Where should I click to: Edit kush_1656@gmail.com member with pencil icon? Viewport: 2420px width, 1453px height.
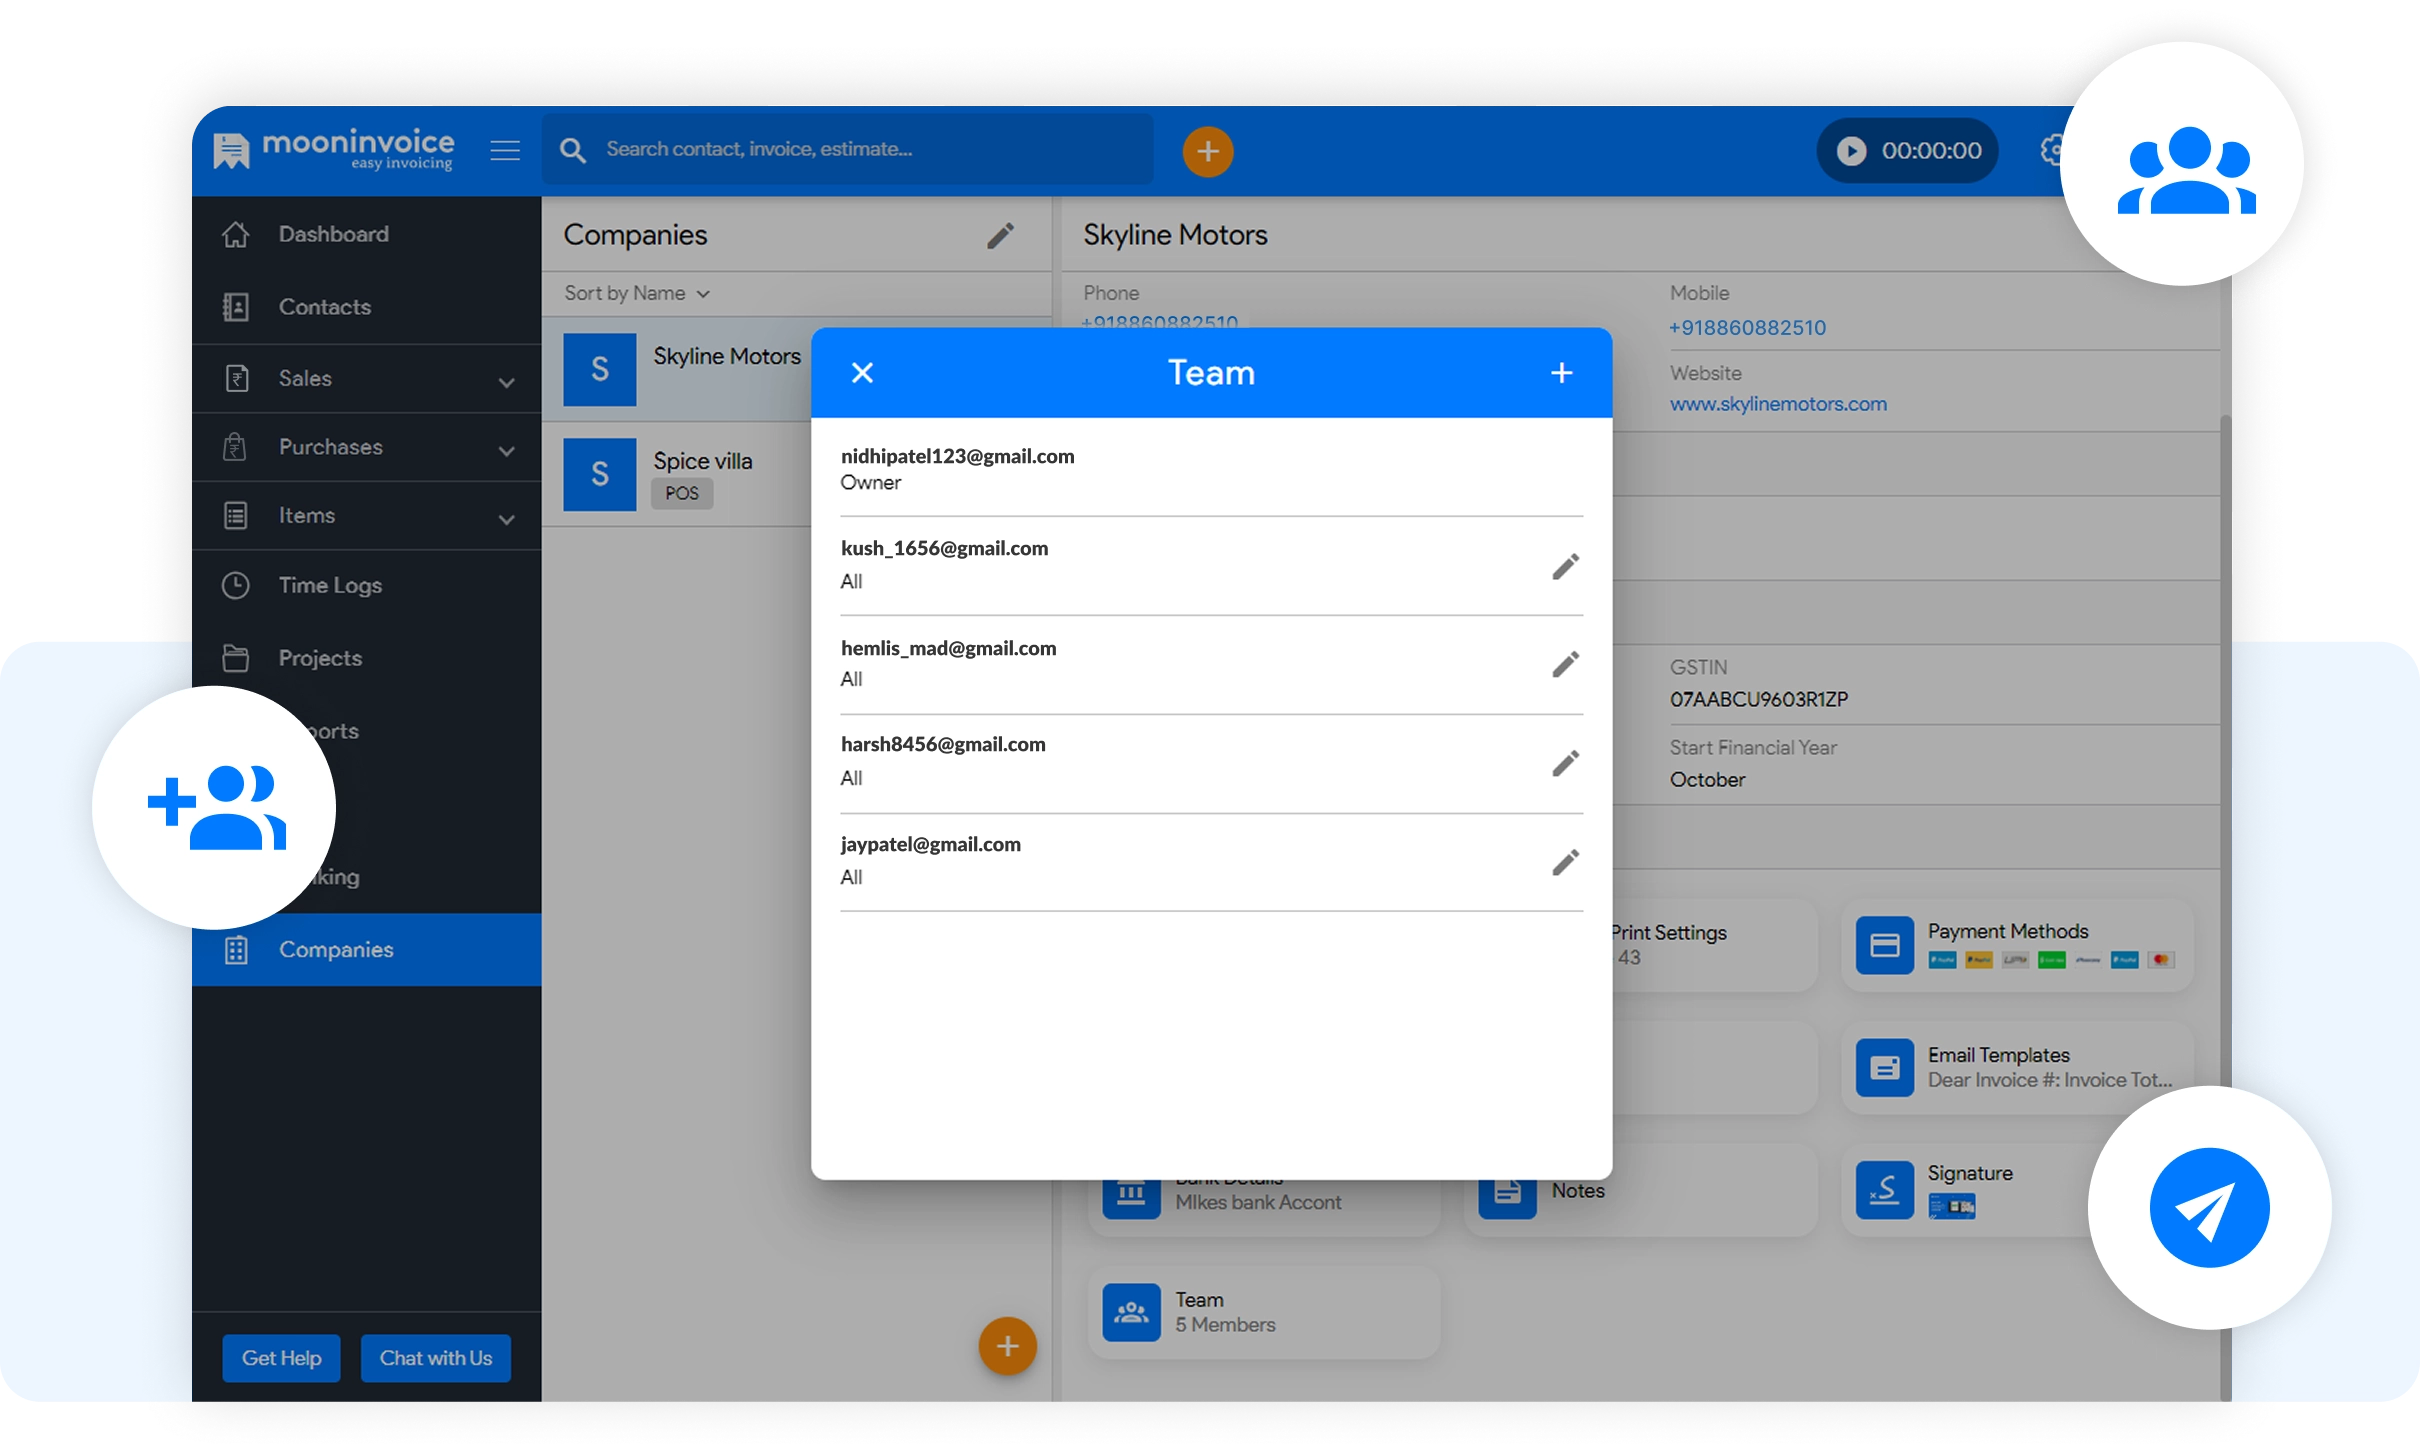(1565, 566)
